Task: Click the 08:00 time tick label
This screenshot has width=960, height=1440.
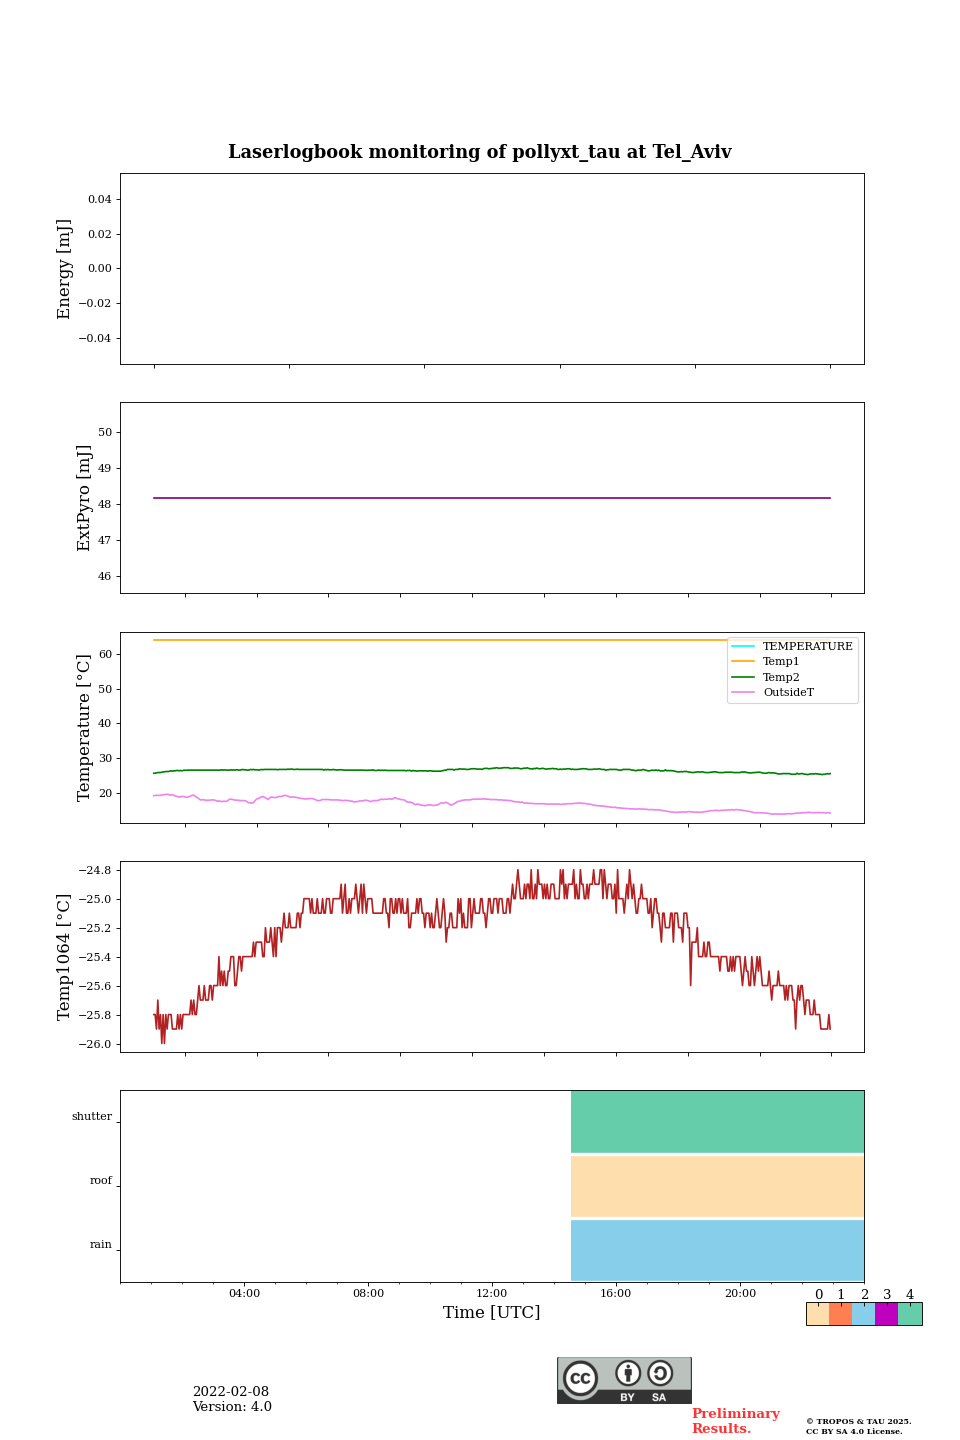Action: click(368, 1293)
